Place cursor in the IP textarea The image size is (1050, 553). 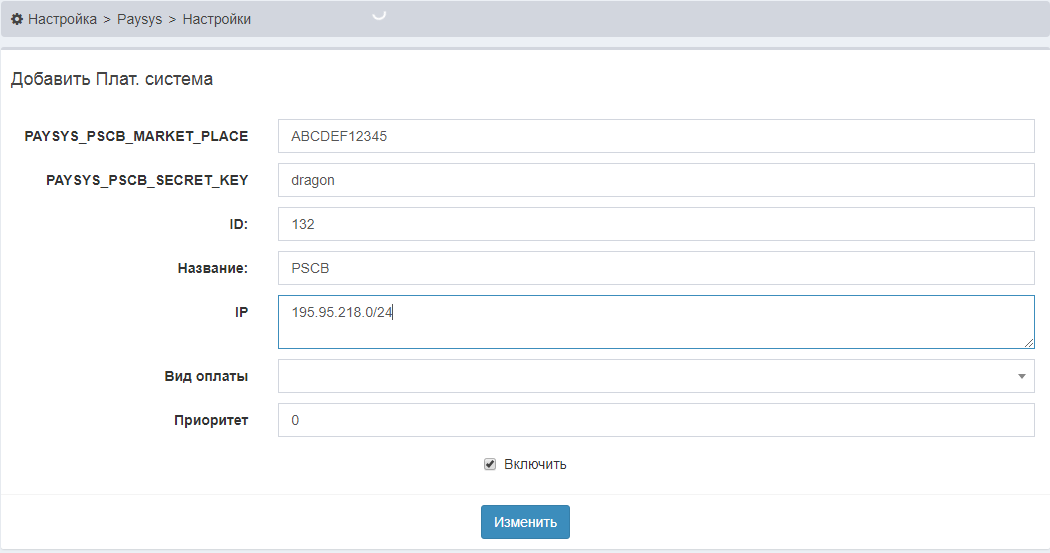coord(655,322)
